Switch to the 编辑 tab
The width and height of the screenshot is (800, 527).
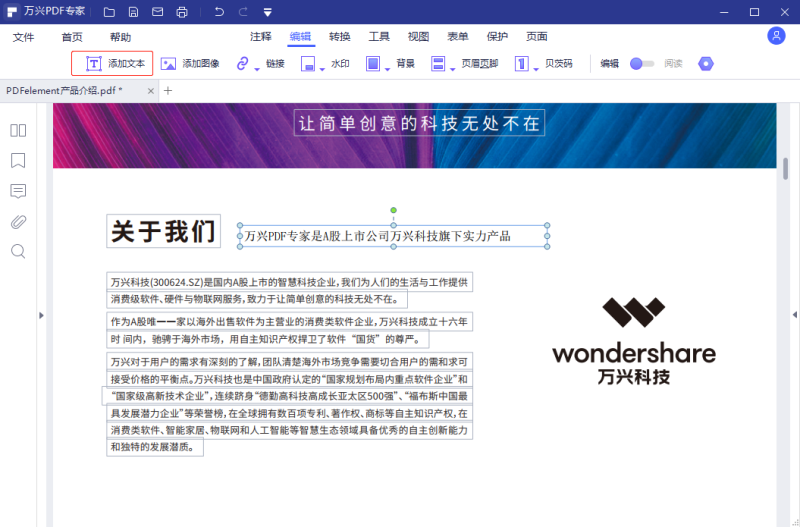[300, 36]
